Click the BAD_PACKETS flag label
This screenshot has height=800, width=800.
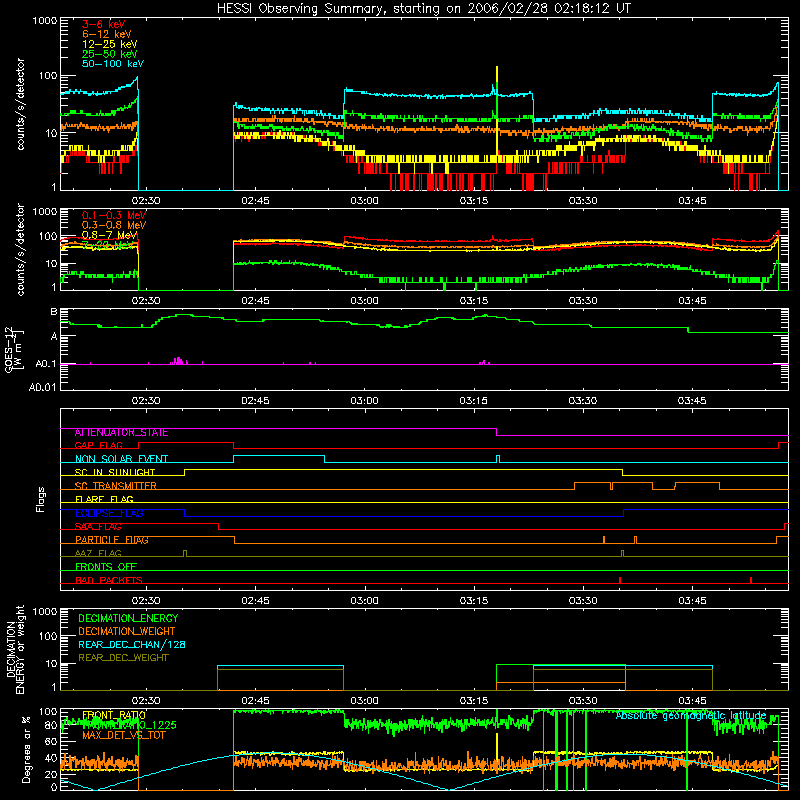109,580
